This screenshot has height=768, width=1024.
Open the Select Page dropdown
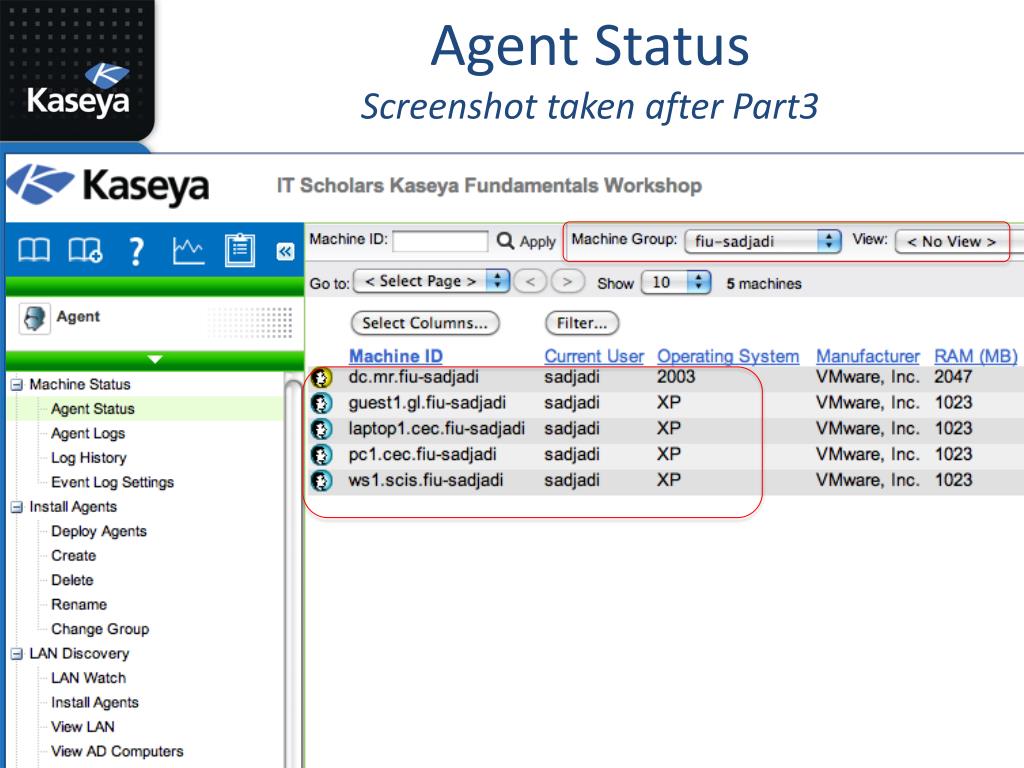431,281
